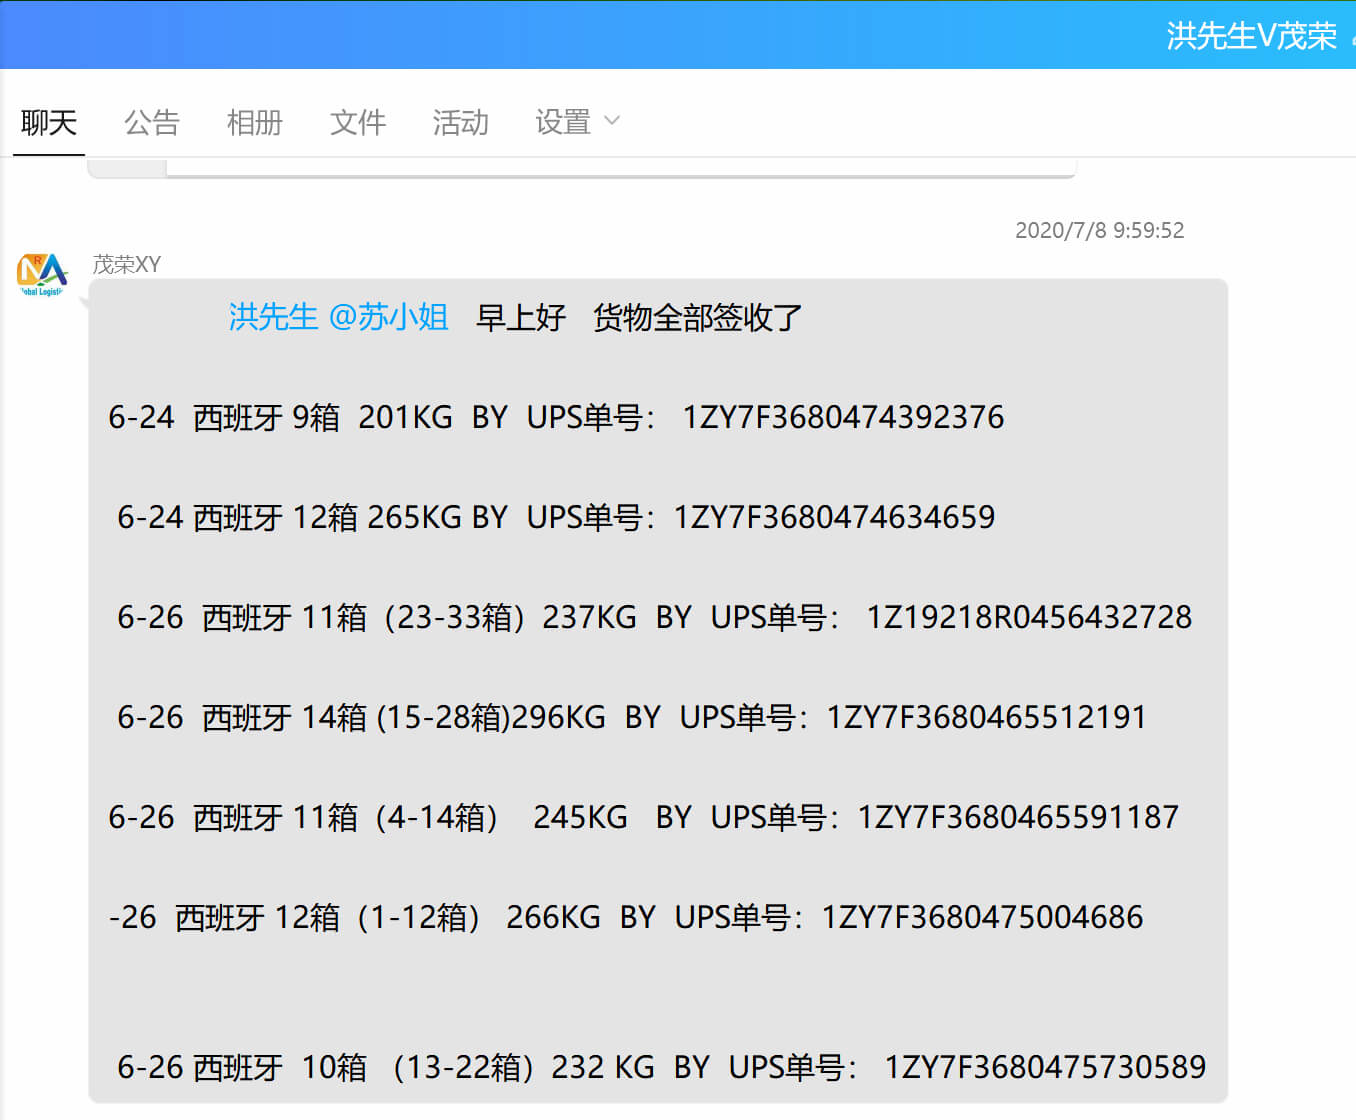This screenshot has width=1356, height=1120.
Task: Click tracking number 1ZY7F3680465512191
Action: tap(986, 717)
